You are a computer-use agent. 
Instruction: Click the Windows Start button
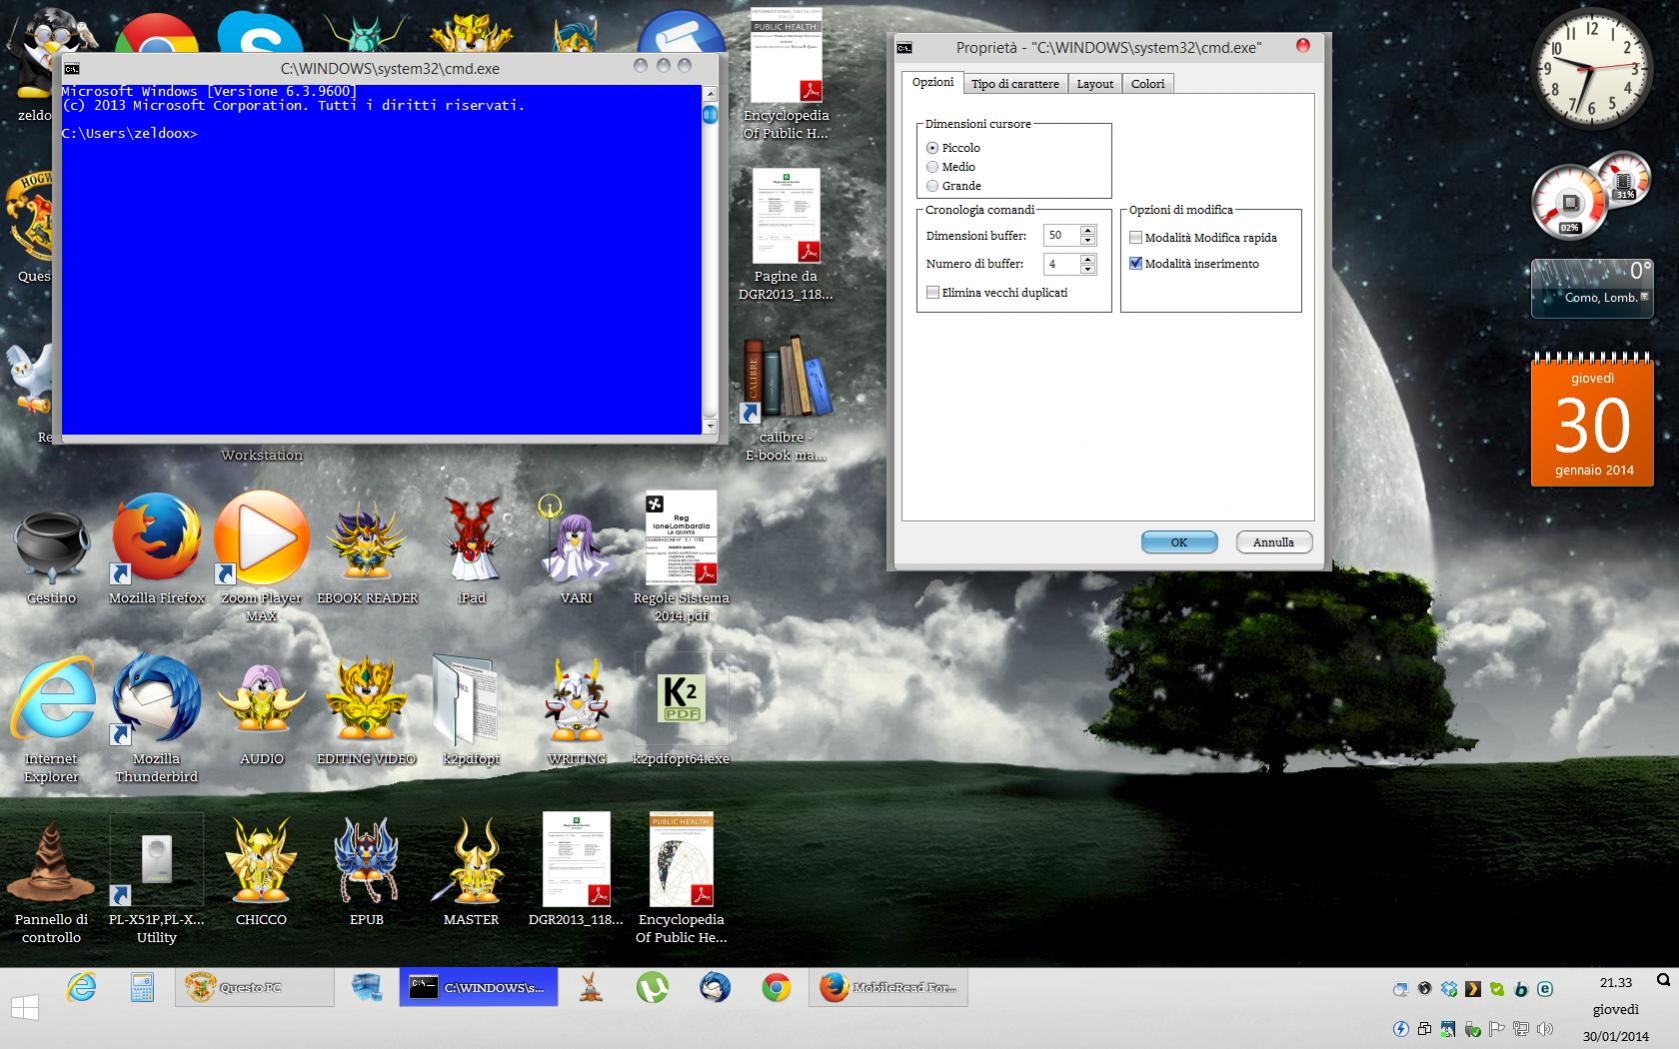coord(25,1006)
